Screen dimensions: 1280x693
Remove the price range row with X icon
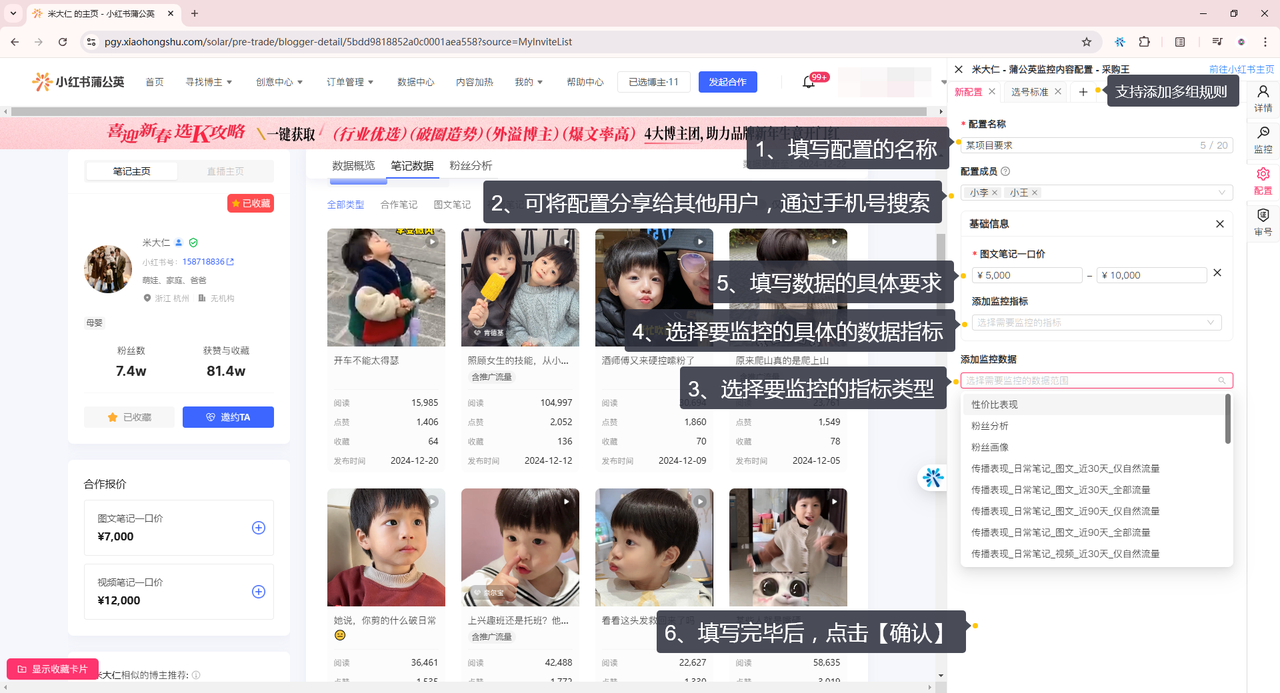point(1217,273)
